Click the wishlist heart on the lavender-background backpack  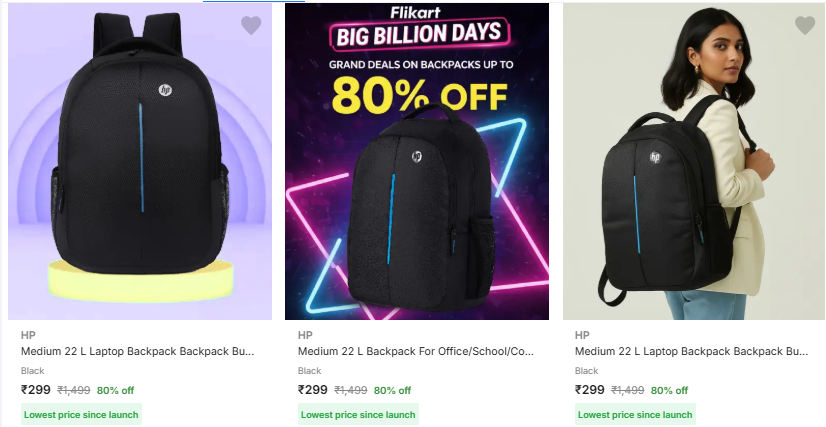point(251,25)
